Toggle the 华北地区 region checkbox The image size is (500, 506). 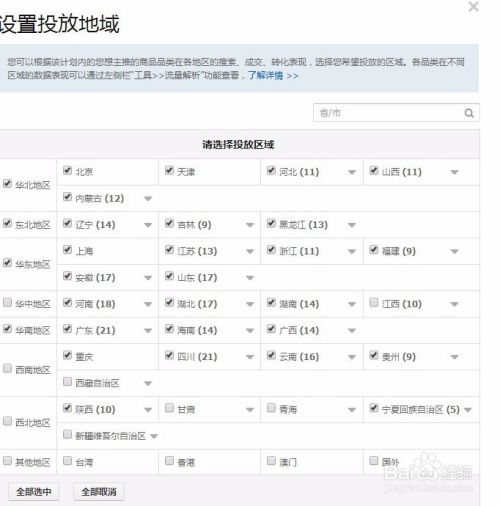[7, 183]
